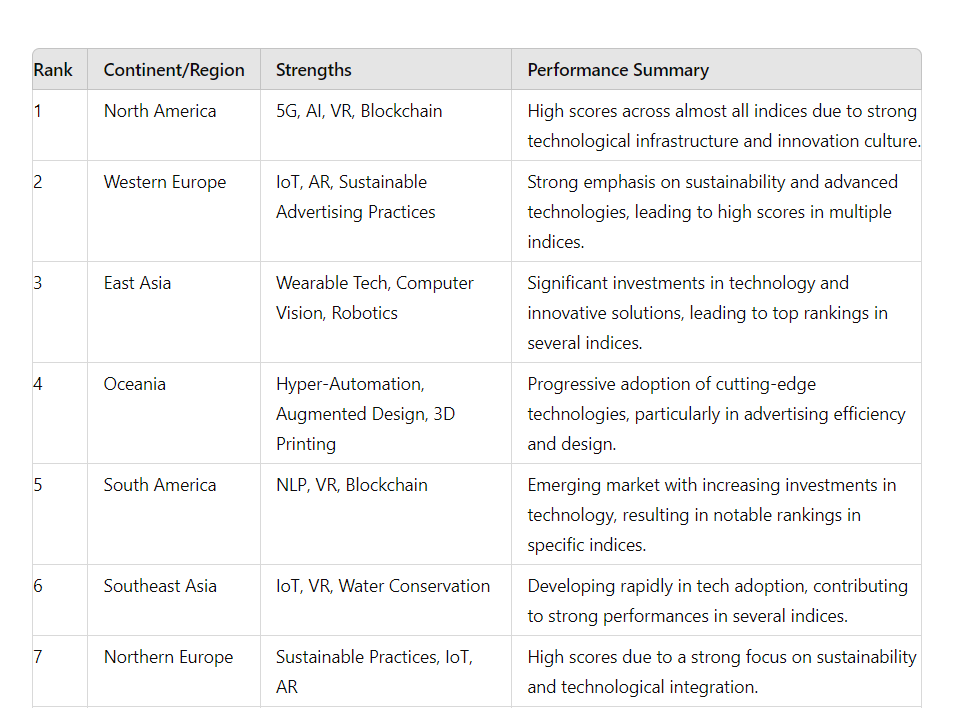Click the '5G, AI, VR, Blockchain' strengths cell

click(385, 125)
